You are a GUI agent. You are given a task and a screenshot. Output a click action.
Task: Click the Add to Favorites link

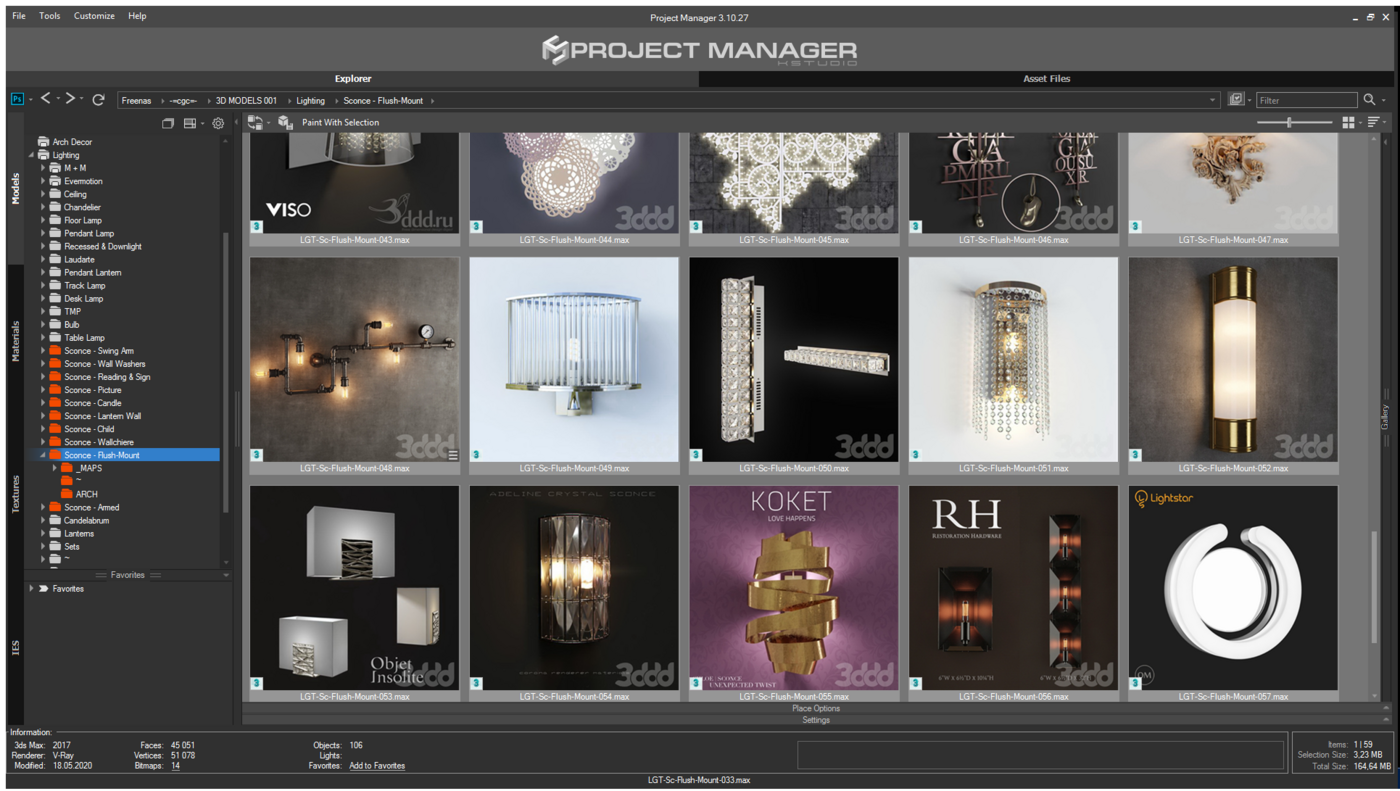pyautogui.click(x=377, y=766)
